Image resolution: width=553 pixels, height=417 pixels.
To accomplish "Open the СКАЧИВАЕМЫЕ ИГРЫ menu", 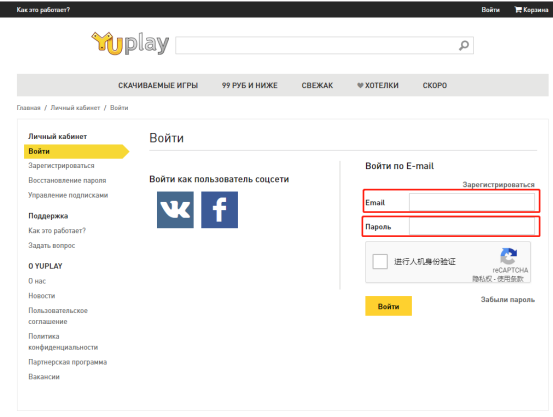I will 158,85.
